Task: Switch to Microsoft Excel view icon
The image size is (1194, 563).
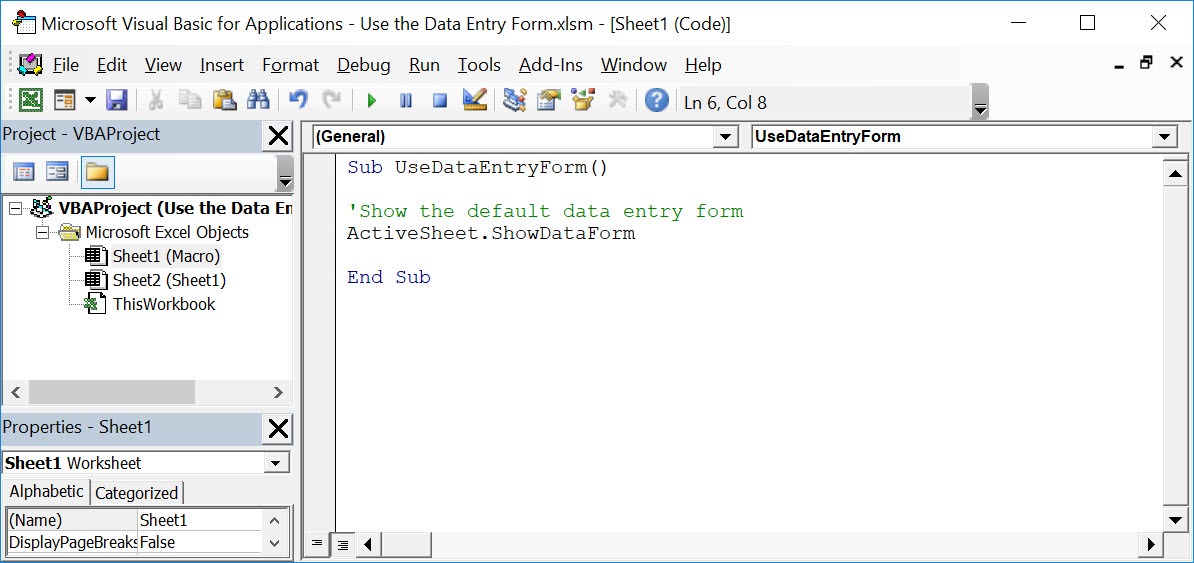Action: (x=30, y=100)
